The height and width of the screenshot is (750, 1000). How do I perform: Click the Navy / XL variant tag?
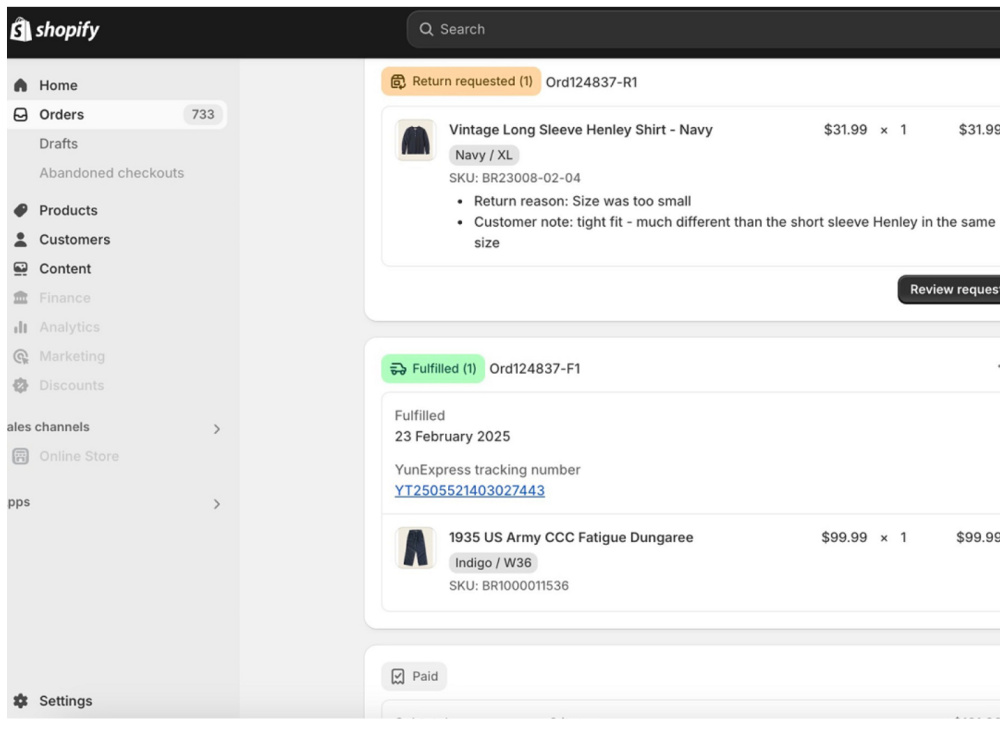tap(483, 155)
